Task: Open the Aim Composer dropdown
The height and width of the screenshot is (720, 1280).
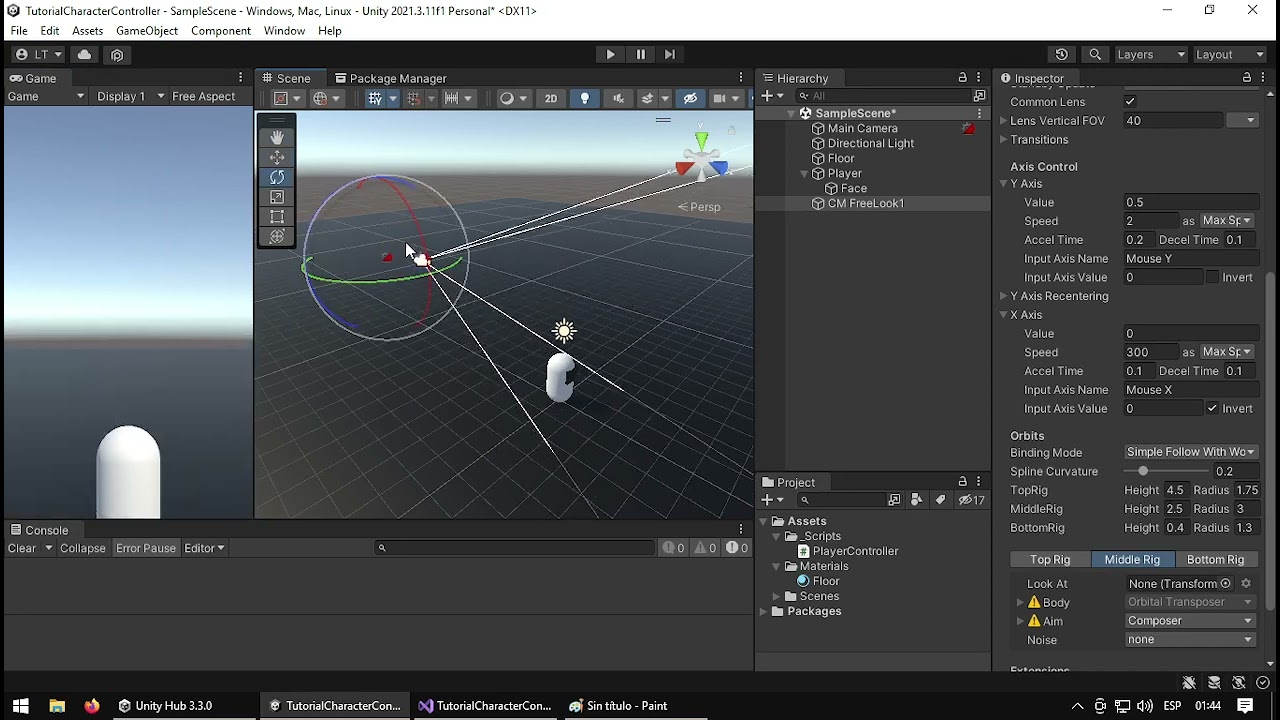Action: [x=1190, y=621]
